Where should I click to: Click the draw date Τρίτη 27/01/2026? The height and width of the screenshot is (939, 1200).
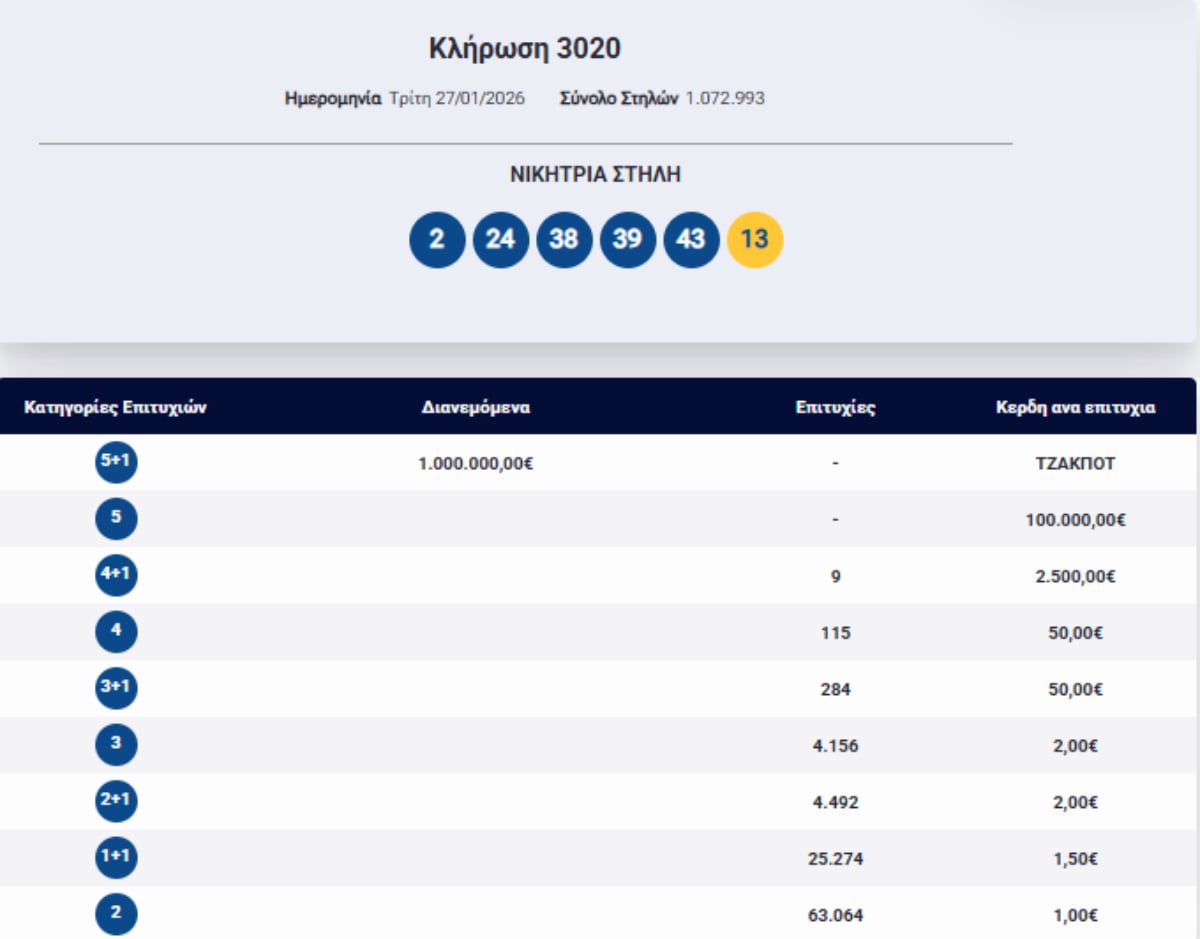457,99
